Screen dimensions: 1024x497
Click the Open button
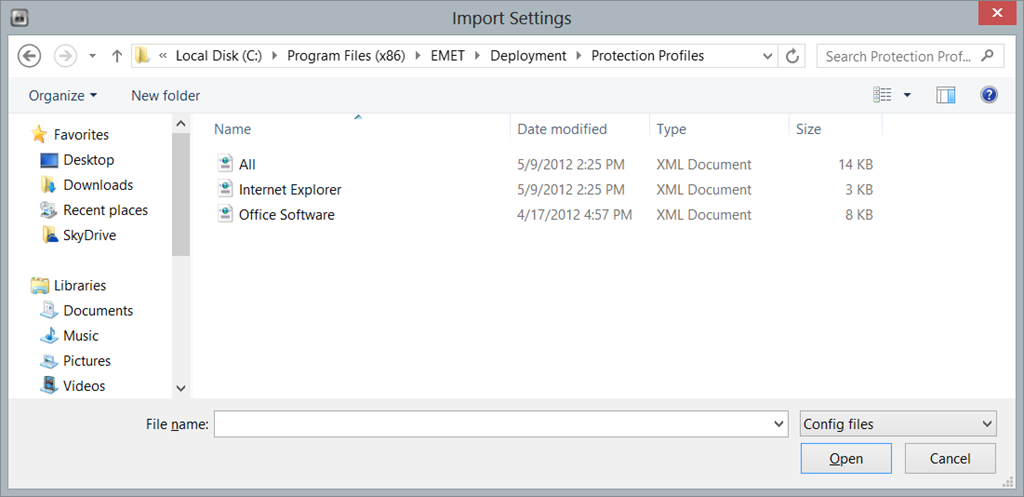point(846,458)
